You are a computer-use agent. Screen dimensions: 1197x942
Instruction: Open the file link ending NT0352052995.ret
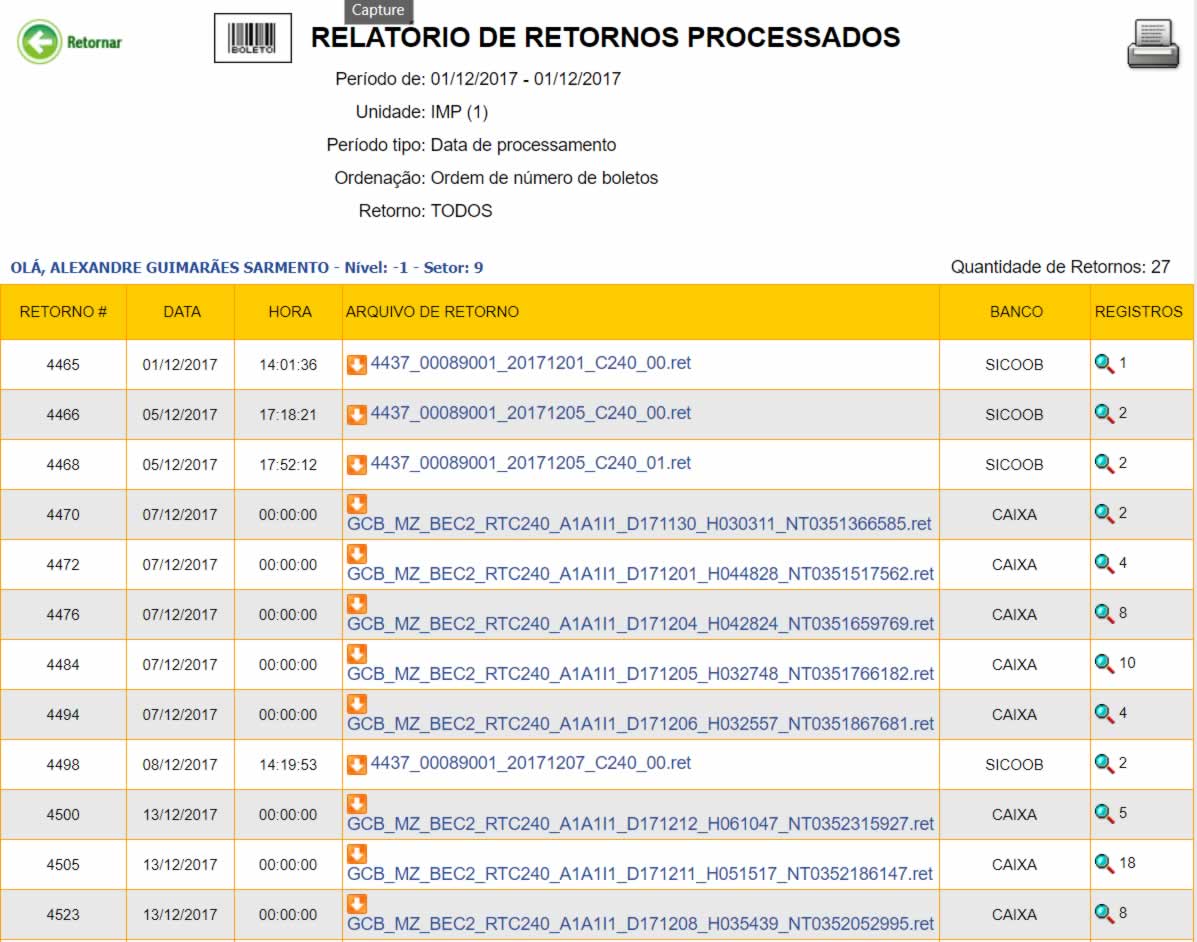click(x=640, y=924)
